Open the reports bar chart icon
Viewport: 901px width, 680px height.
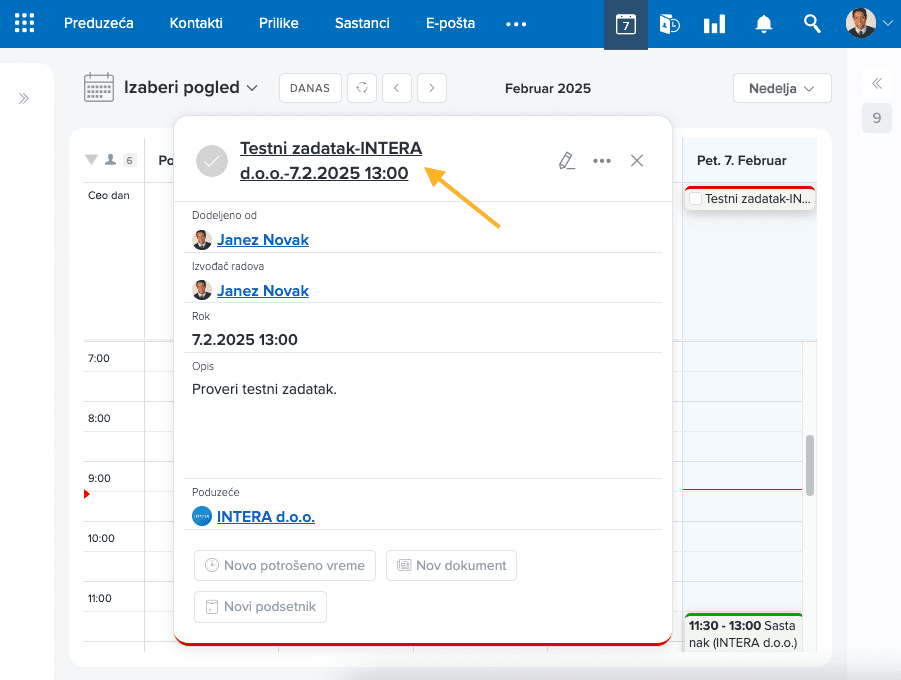[714, 24]
